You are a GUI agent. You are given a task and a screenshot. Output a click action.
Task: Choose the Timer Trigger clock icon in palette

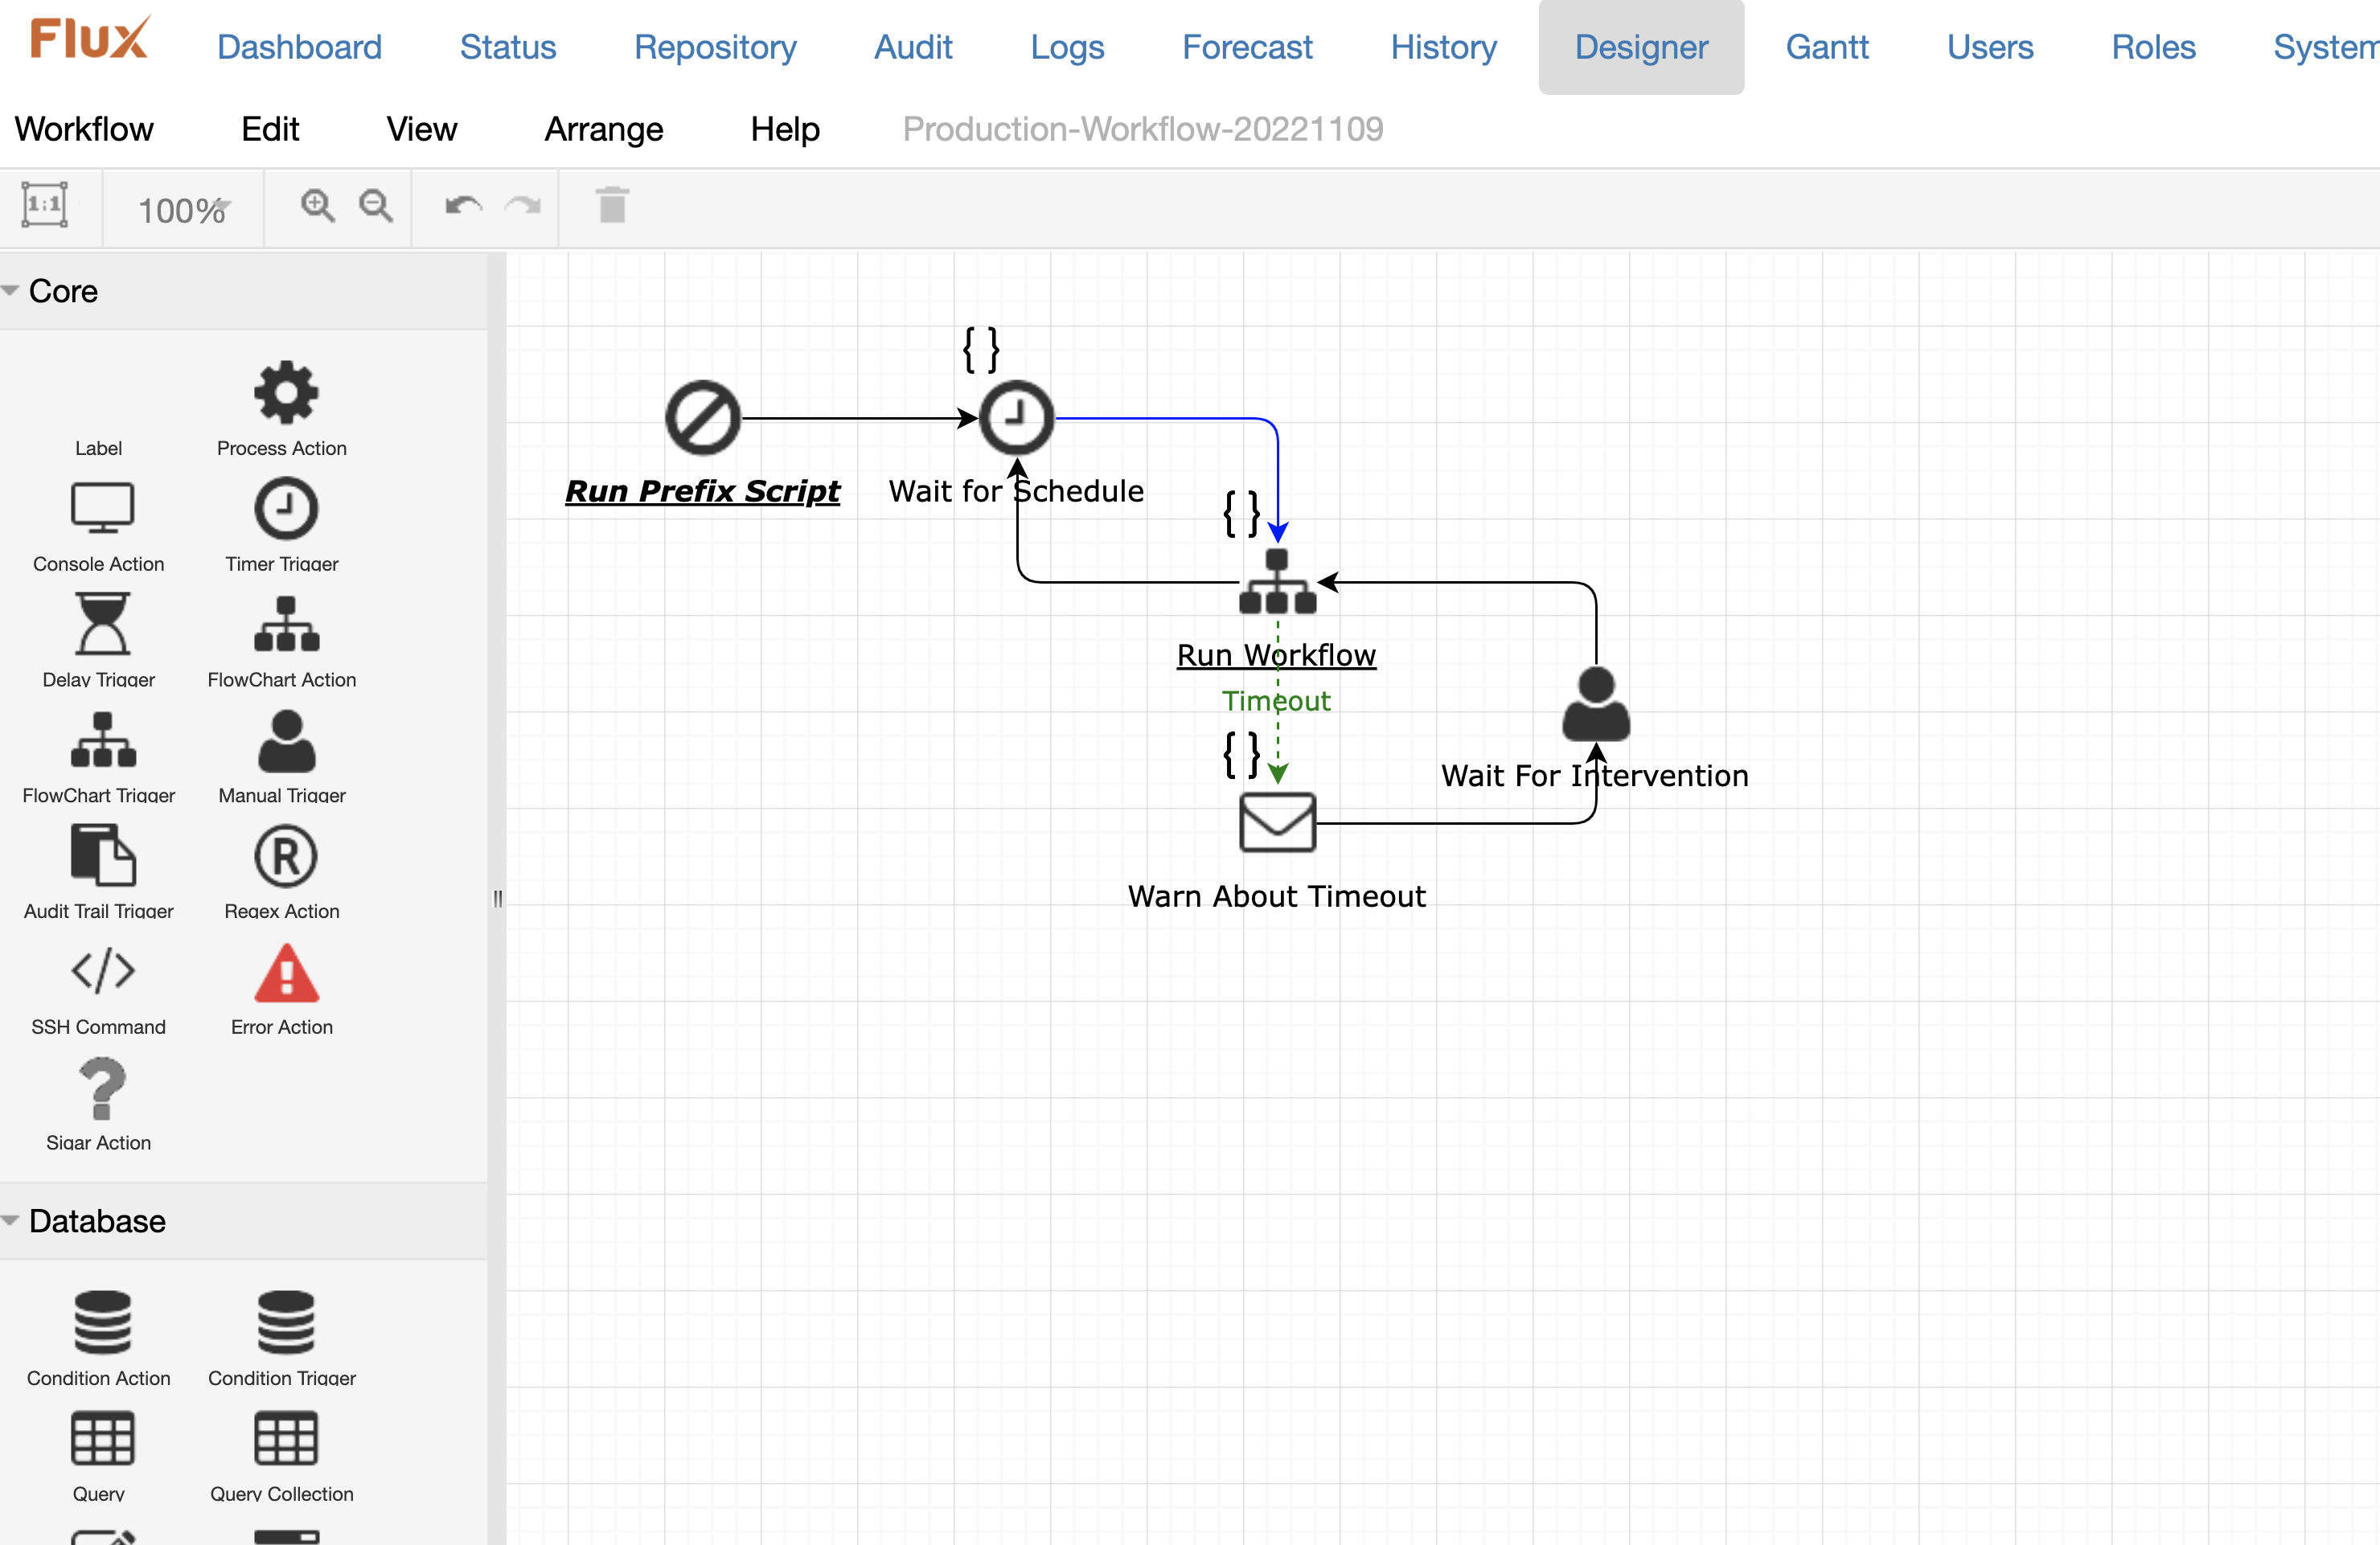tap(286, 508)
